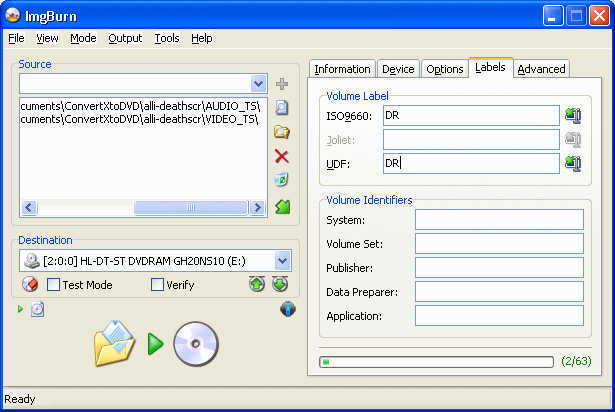The height and width of the screenshot is (412, 615).
Task: Click the (2/63) counter text
Action: [576, 361]
